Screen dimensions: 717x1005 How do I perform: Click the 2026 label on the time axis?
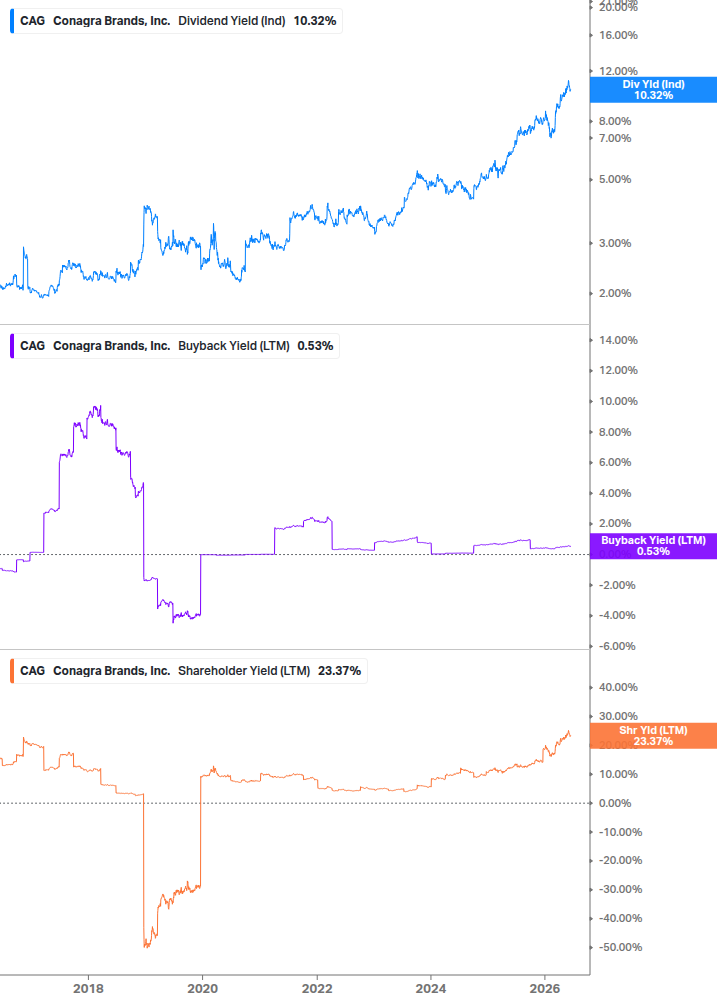pos(545,988)
